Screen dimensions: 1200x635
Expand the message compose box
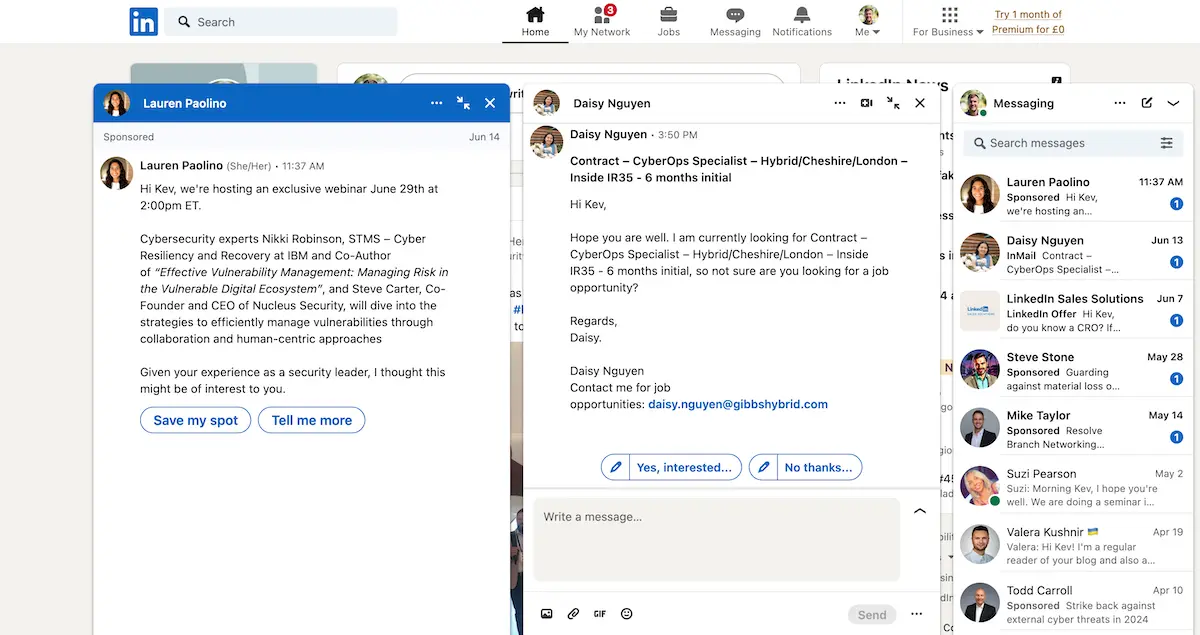pos(920,511)
